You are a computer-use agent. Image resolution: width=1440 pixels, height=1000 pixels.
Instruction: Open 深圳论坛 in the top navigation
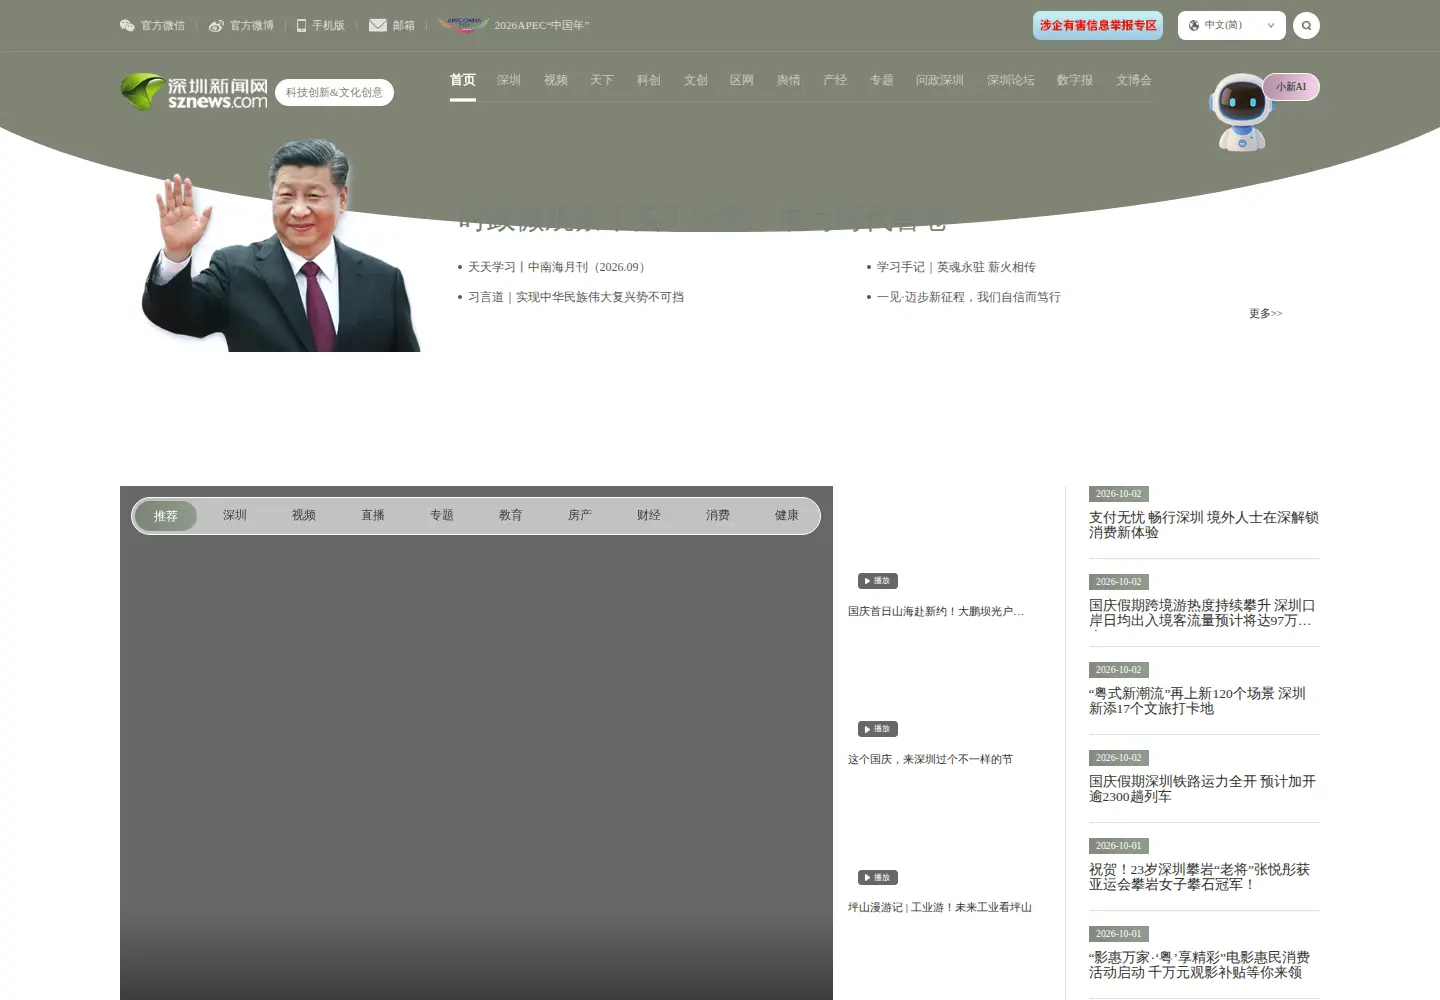tap(1011, 80)
